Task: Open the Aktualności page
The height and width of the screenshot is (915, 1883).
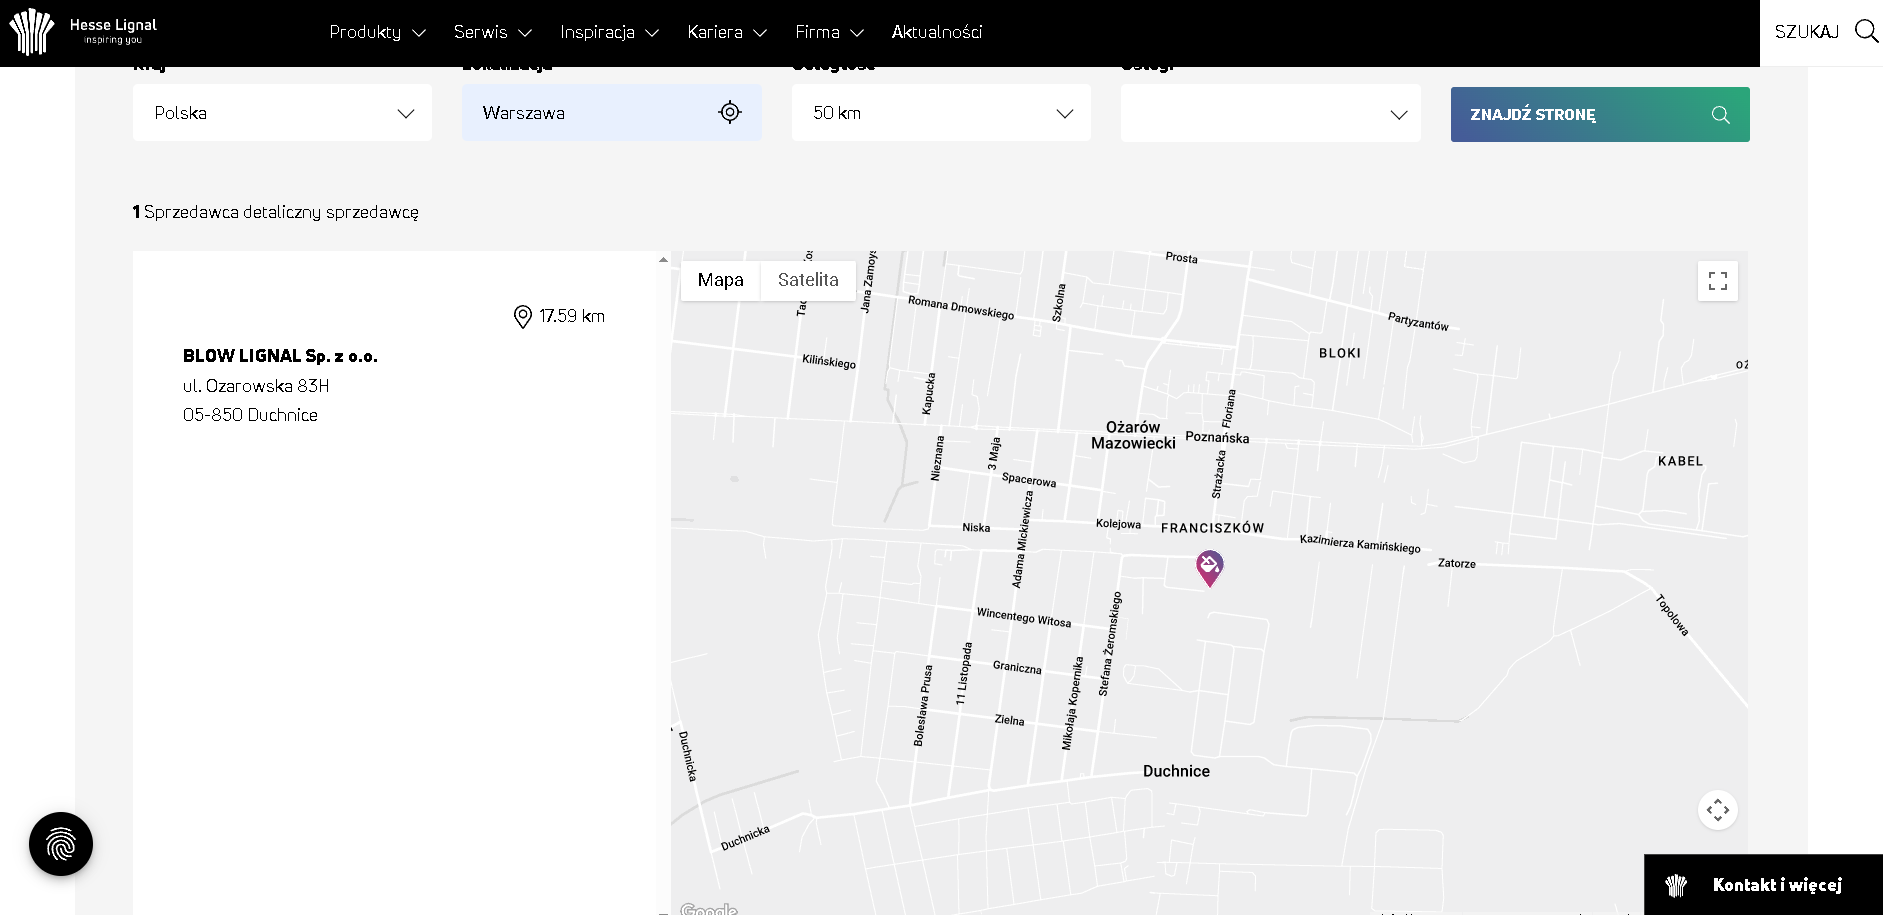Action: (936, 32)
